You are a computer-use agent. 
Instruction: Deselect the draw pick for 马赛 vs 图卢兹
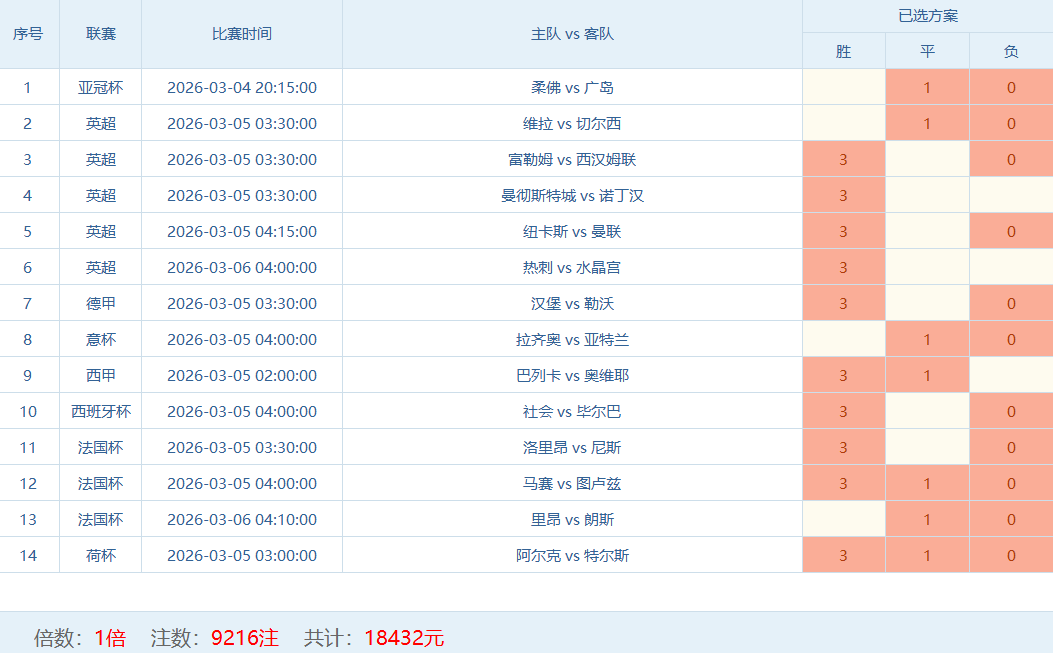(x=927, y=483)
